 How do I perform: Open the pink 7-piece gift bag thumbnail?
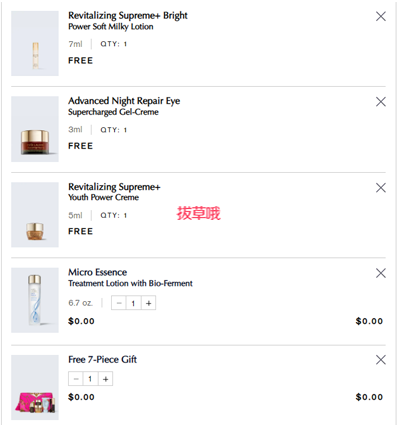(35, 387)
